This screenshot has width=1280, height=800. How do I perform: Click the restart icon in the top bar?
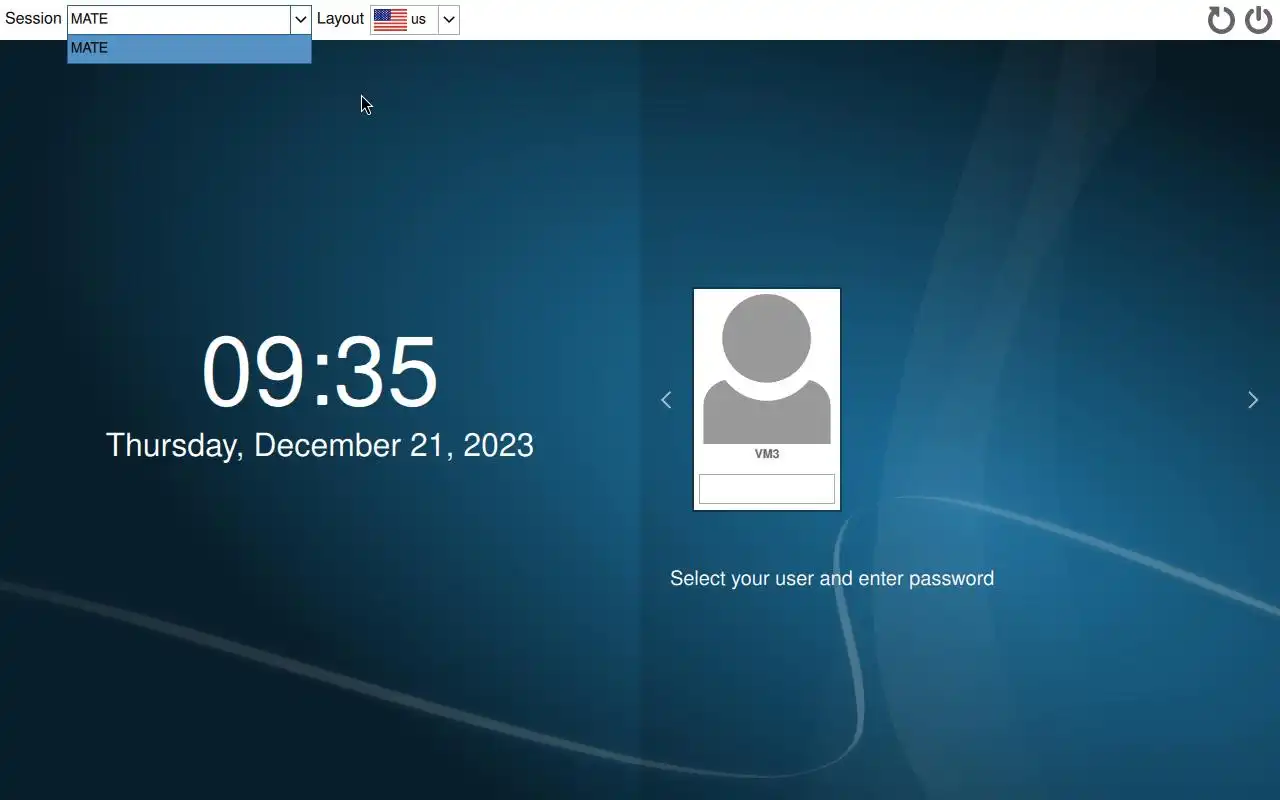pos(1221,20)
